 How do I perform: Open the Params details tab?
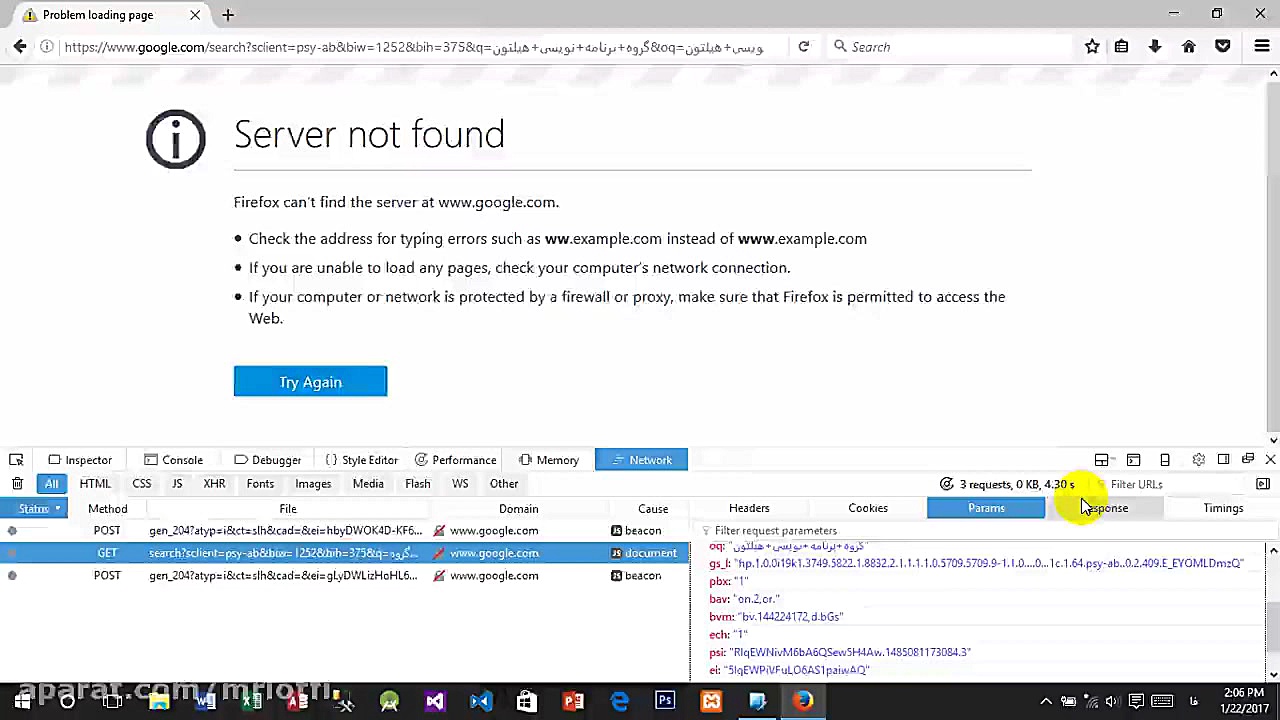coord(986,508)
